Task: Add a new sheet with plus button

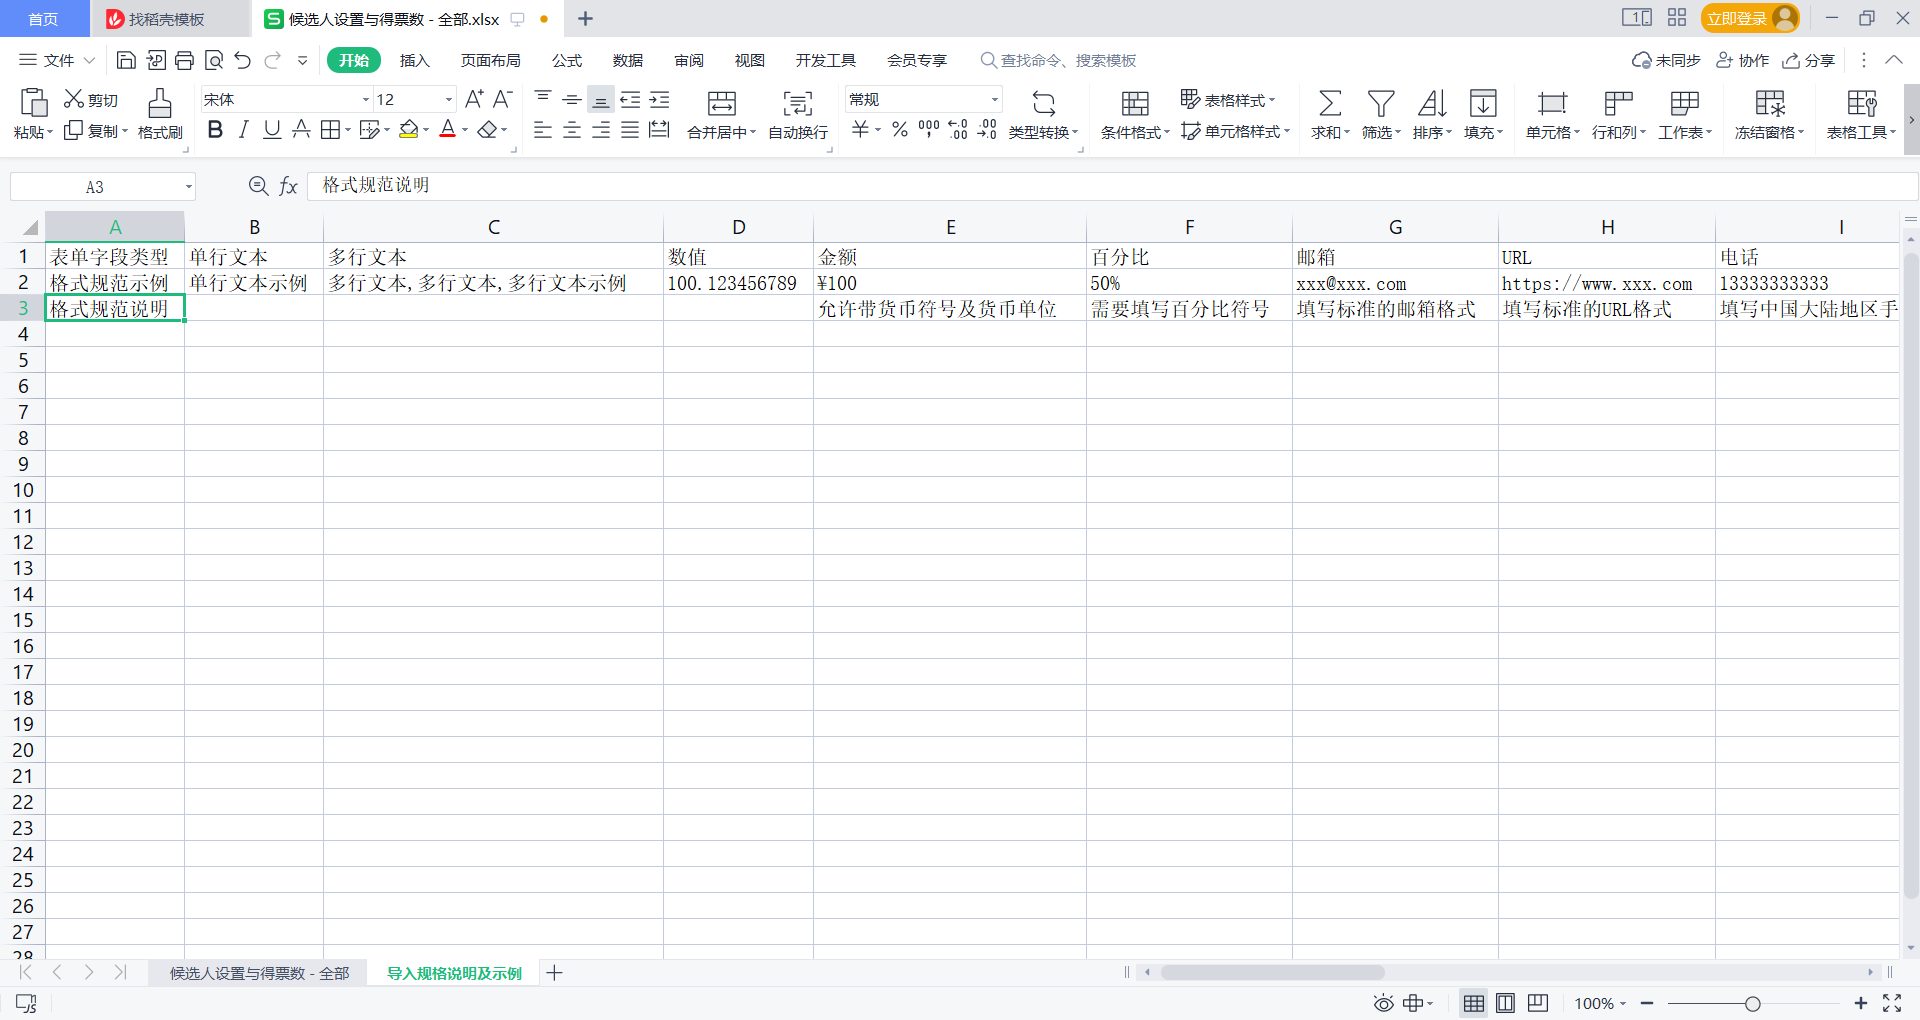Action: [x=555, y=973]
